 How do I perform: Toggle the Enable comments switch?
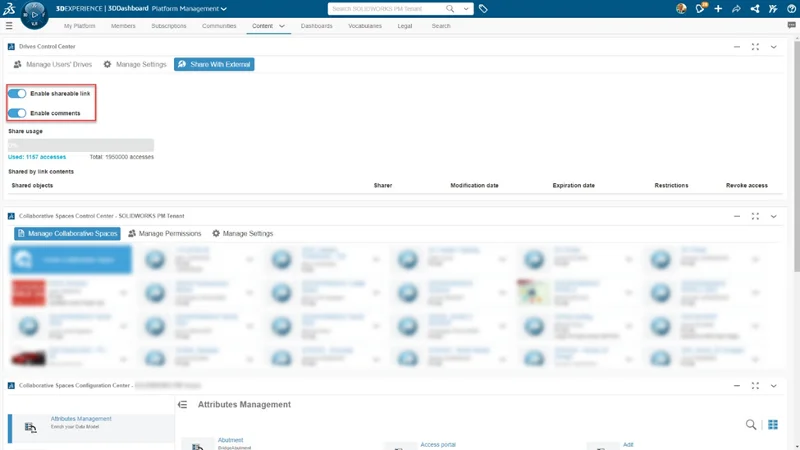(x=17, y=113)
